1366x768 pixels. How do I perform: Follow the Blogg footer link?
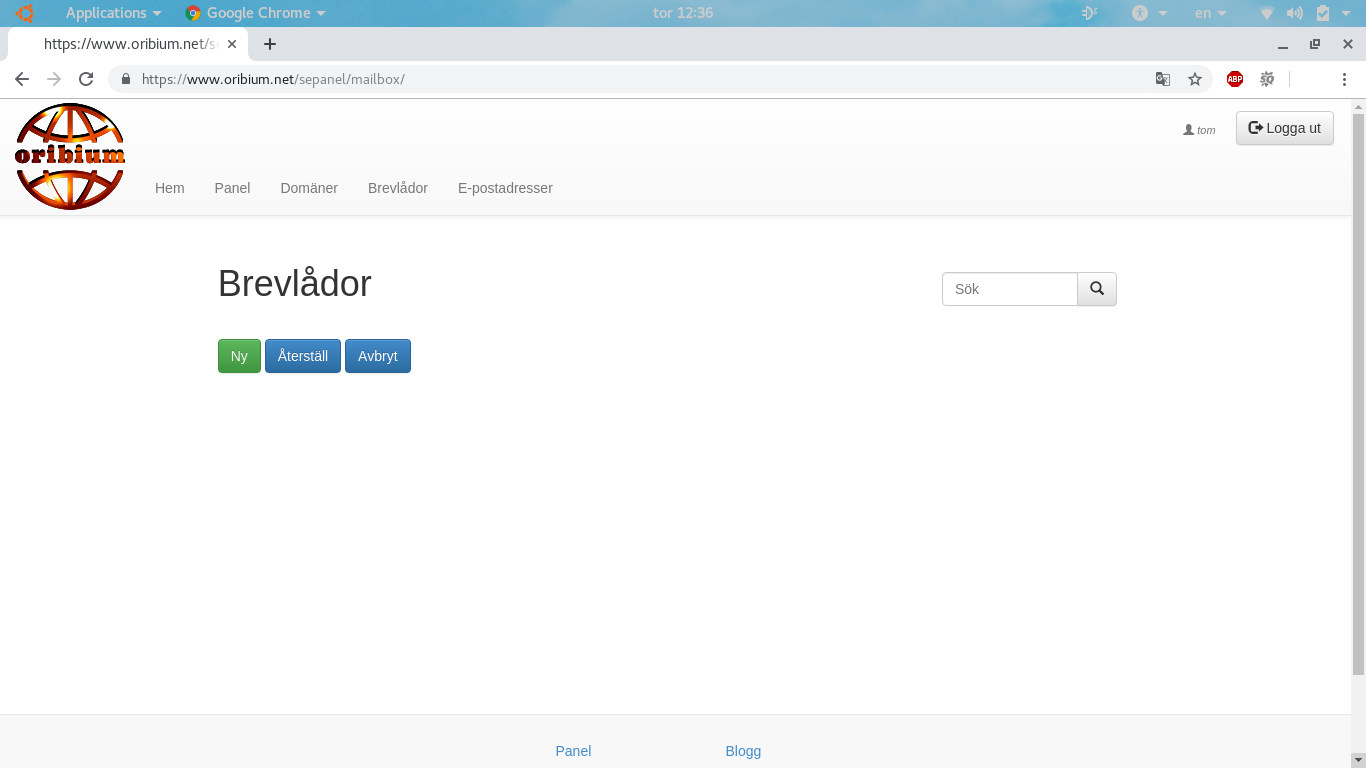click(x=743, y=751)
